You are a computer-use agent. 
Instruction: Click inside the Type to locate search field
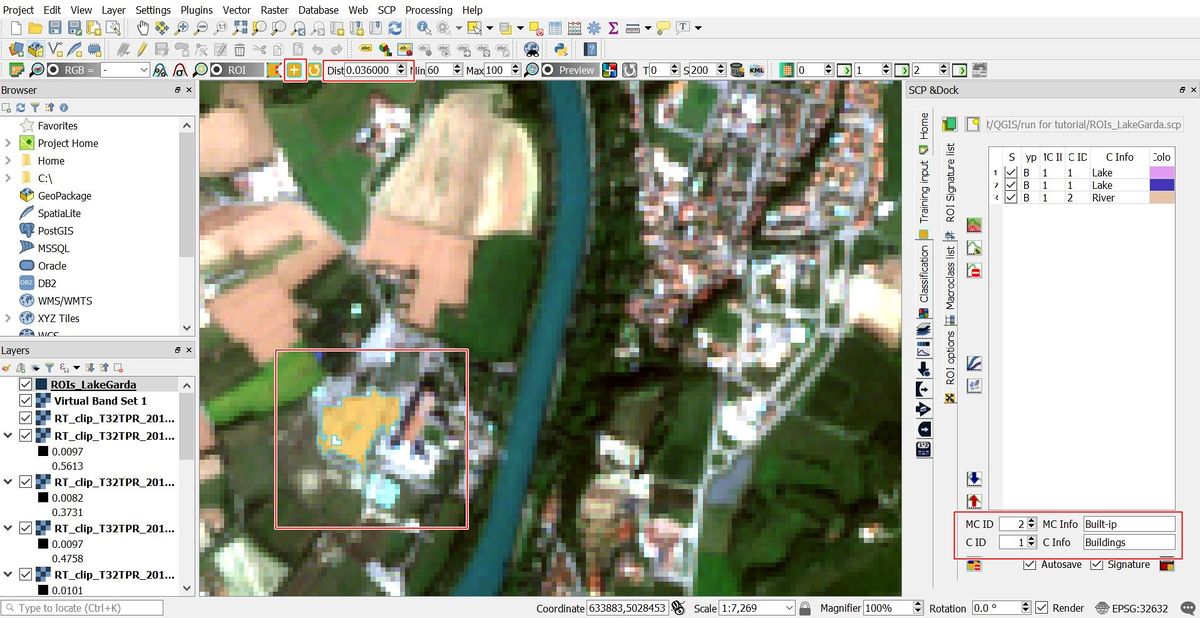[80, 608]
